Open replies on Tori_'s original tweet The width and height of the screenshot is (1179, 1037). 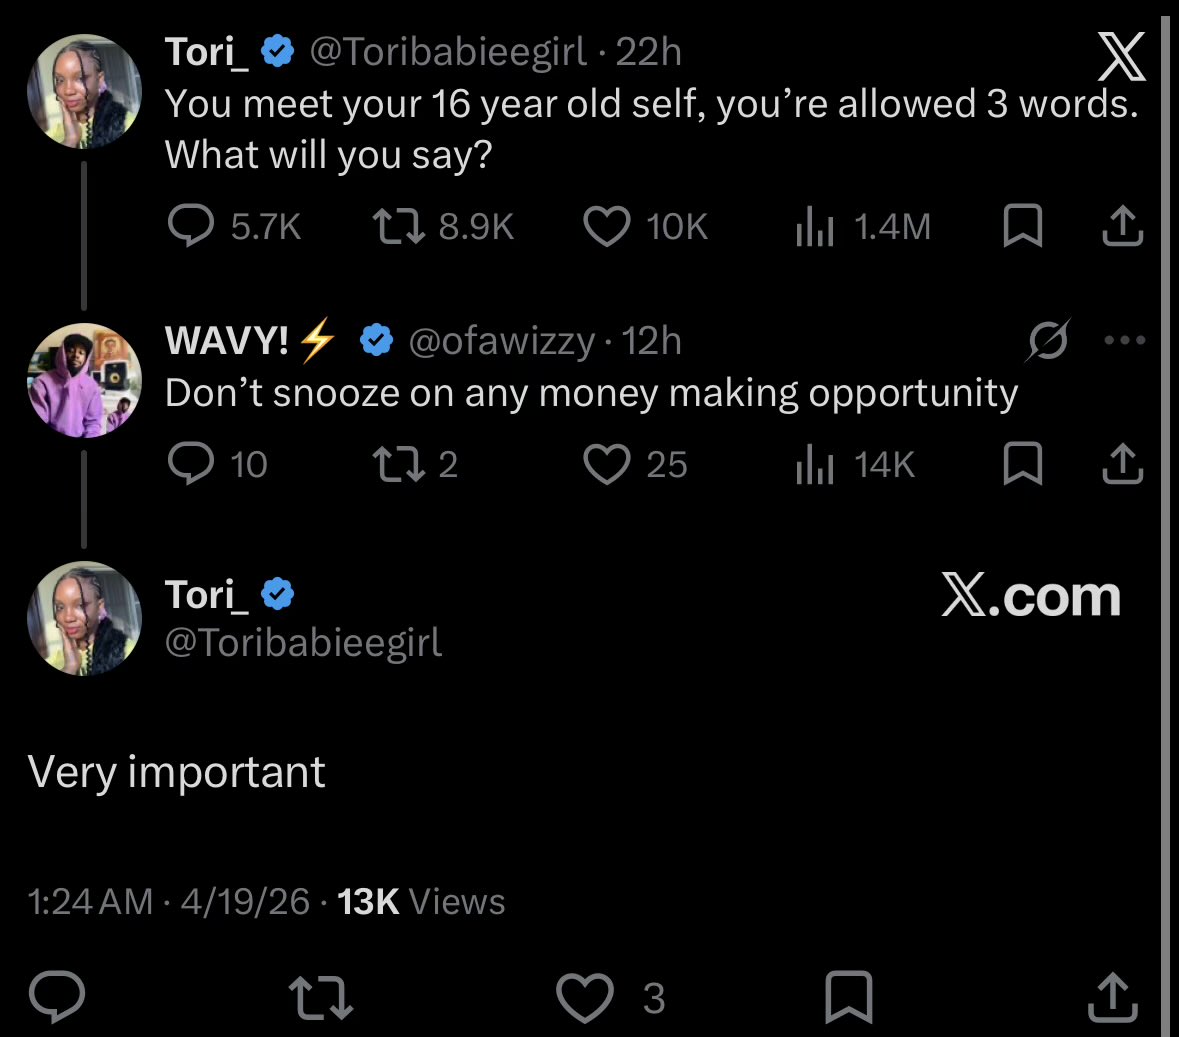pos(191,226)
